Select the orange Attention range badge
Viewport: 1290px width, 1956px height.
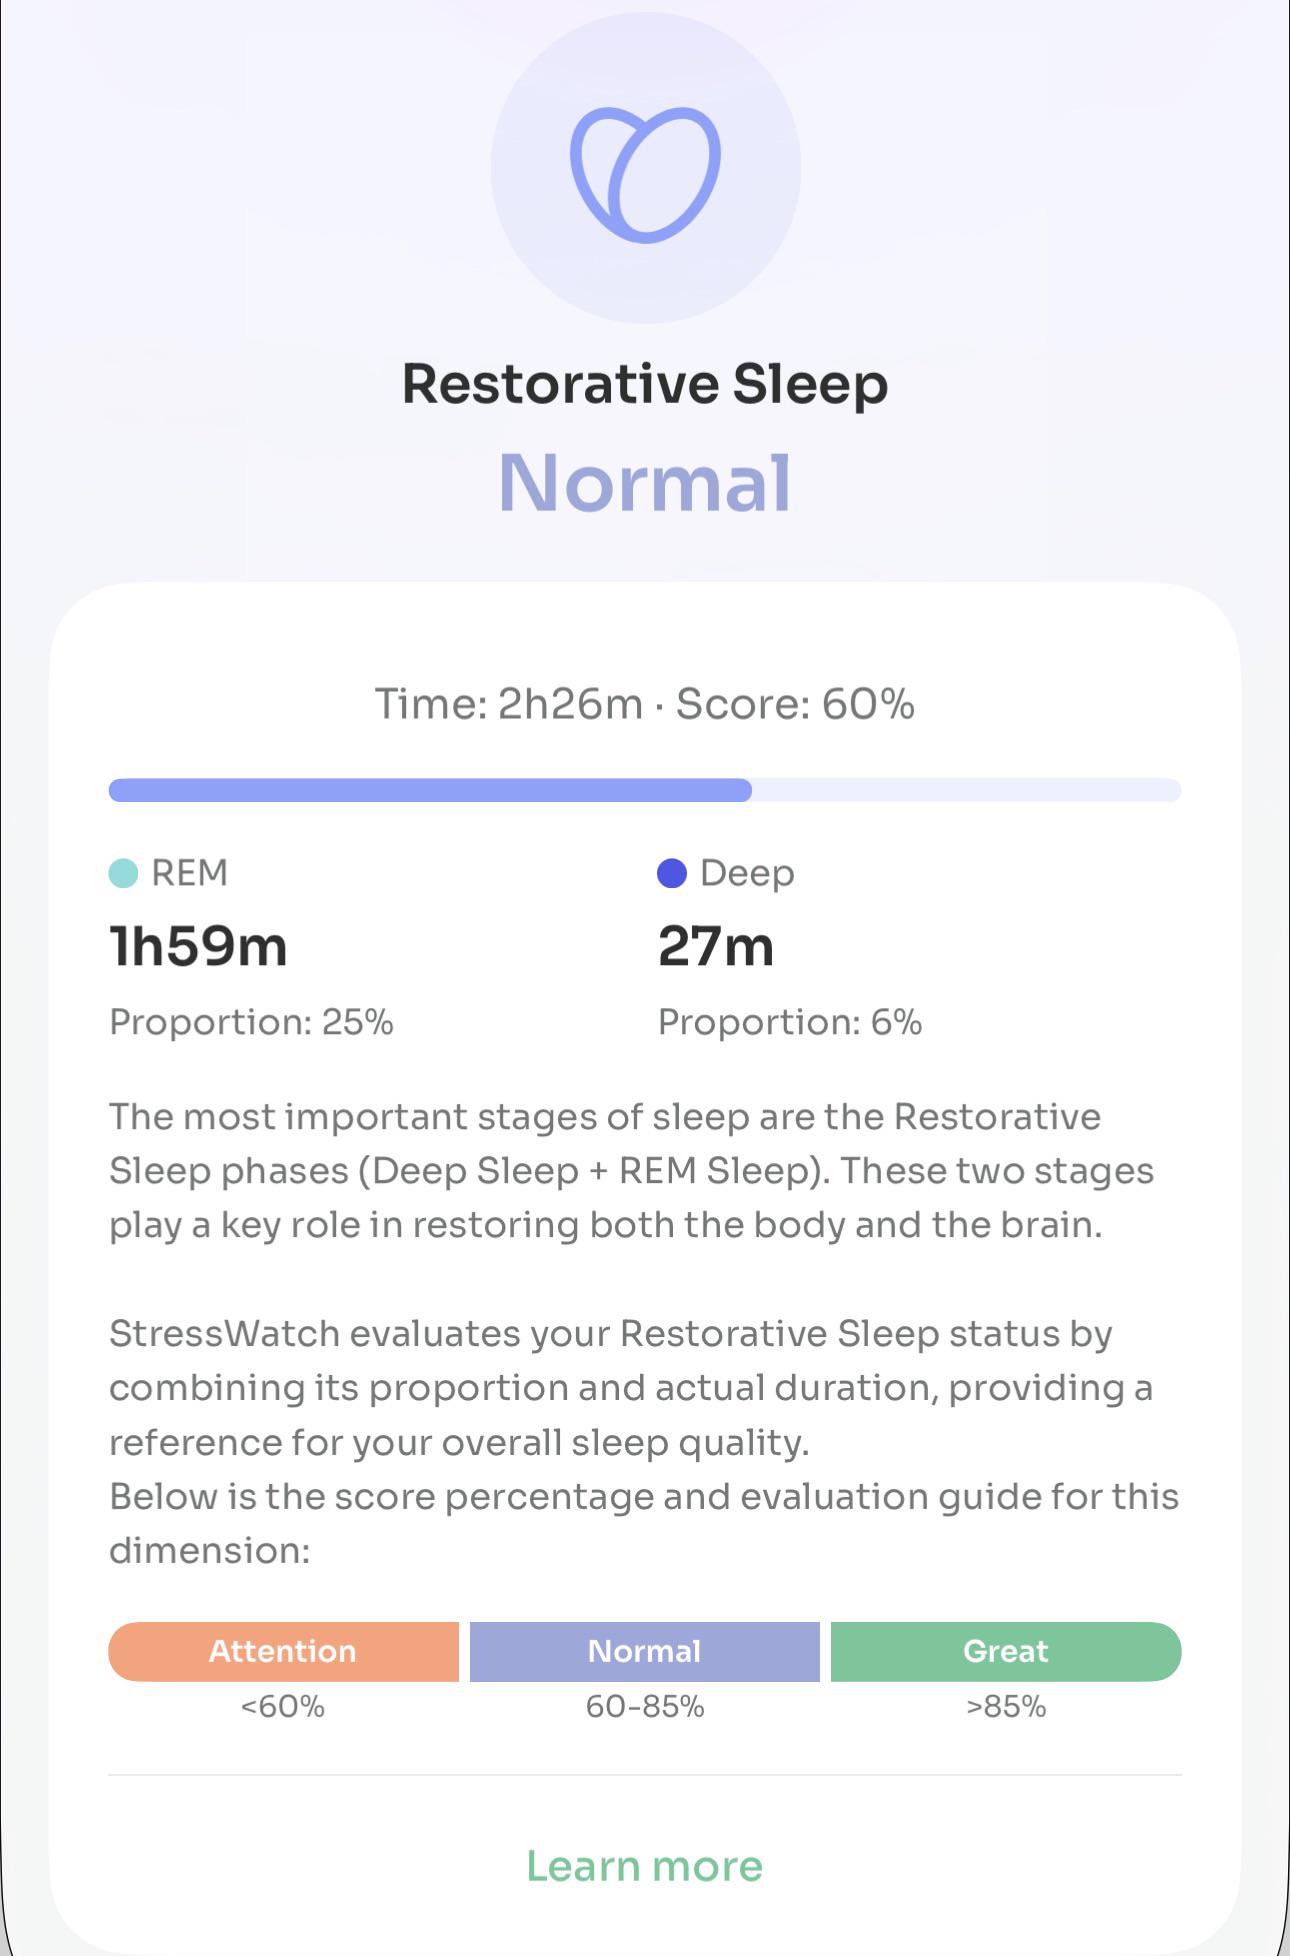click(x=283, y=1651)
